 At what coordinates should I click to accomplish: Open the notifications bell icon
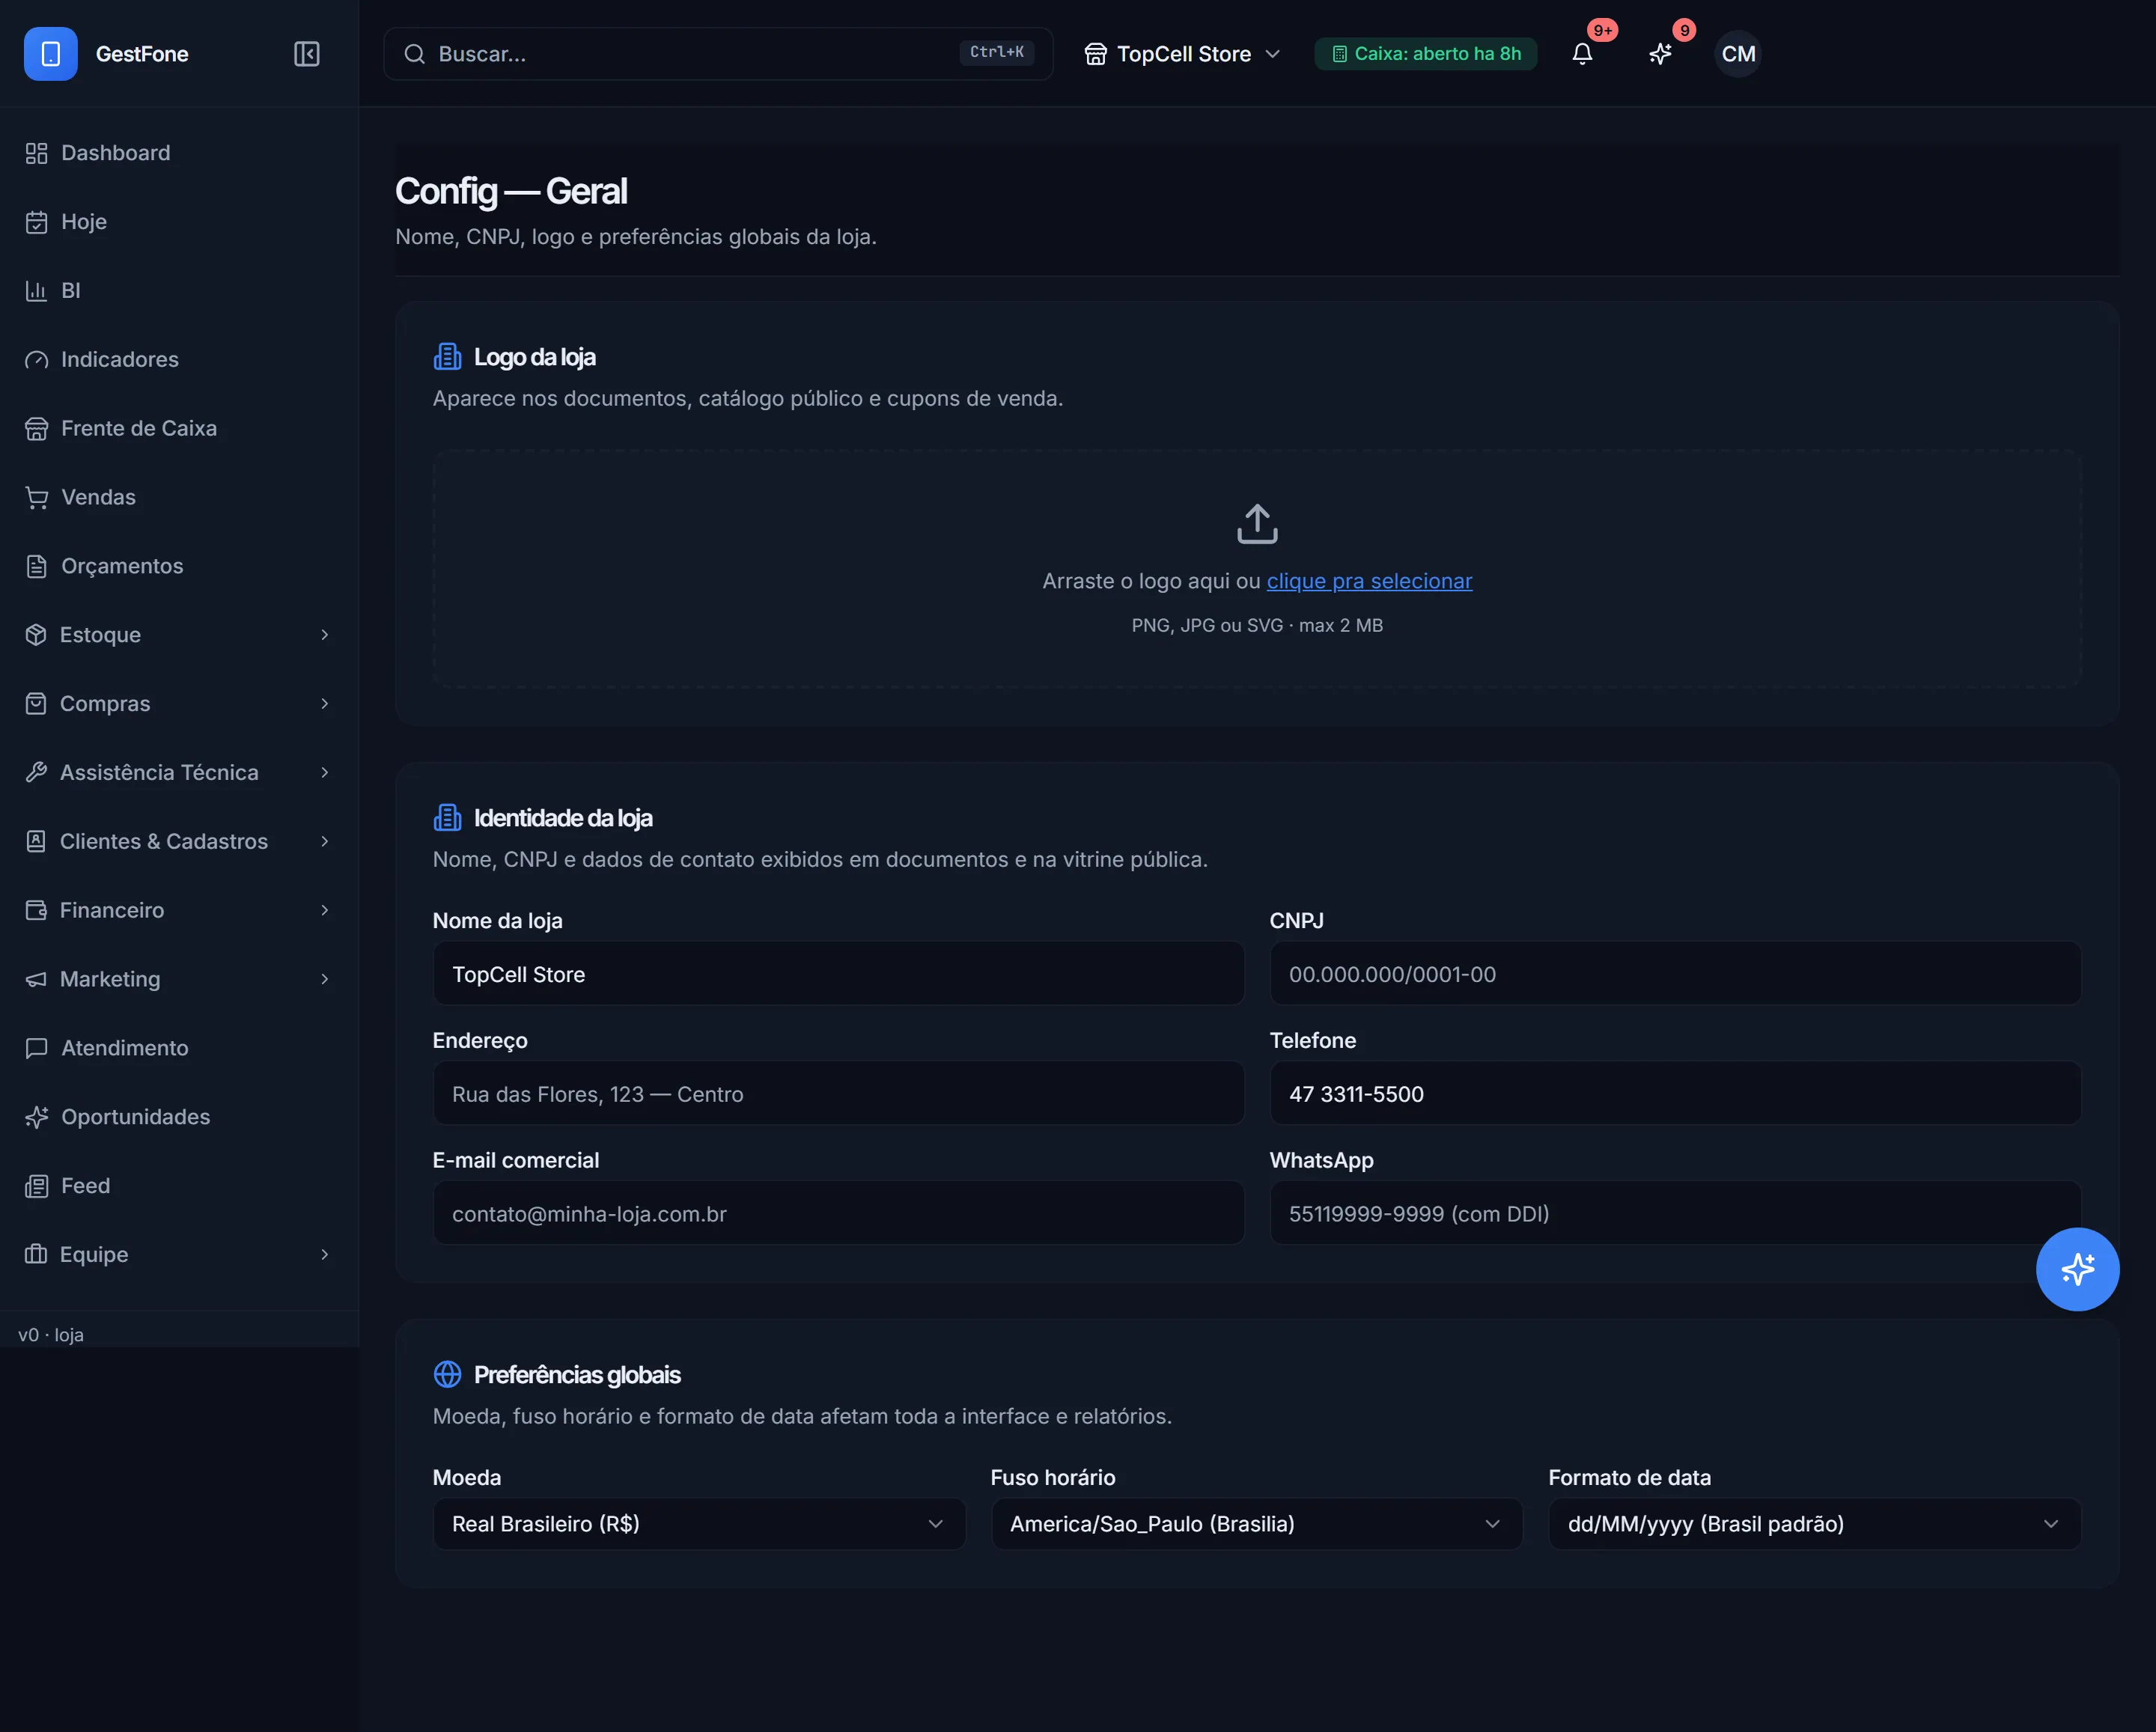tap(1582, 54)
